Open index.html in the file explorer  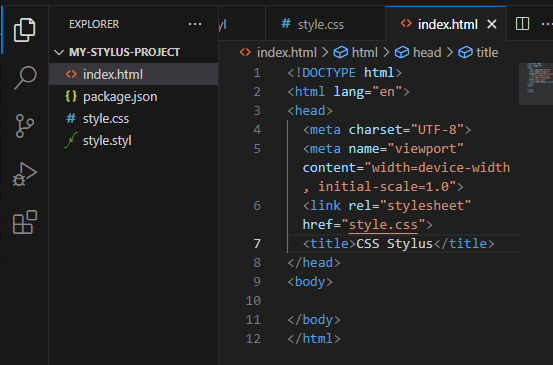click(133, 74)
